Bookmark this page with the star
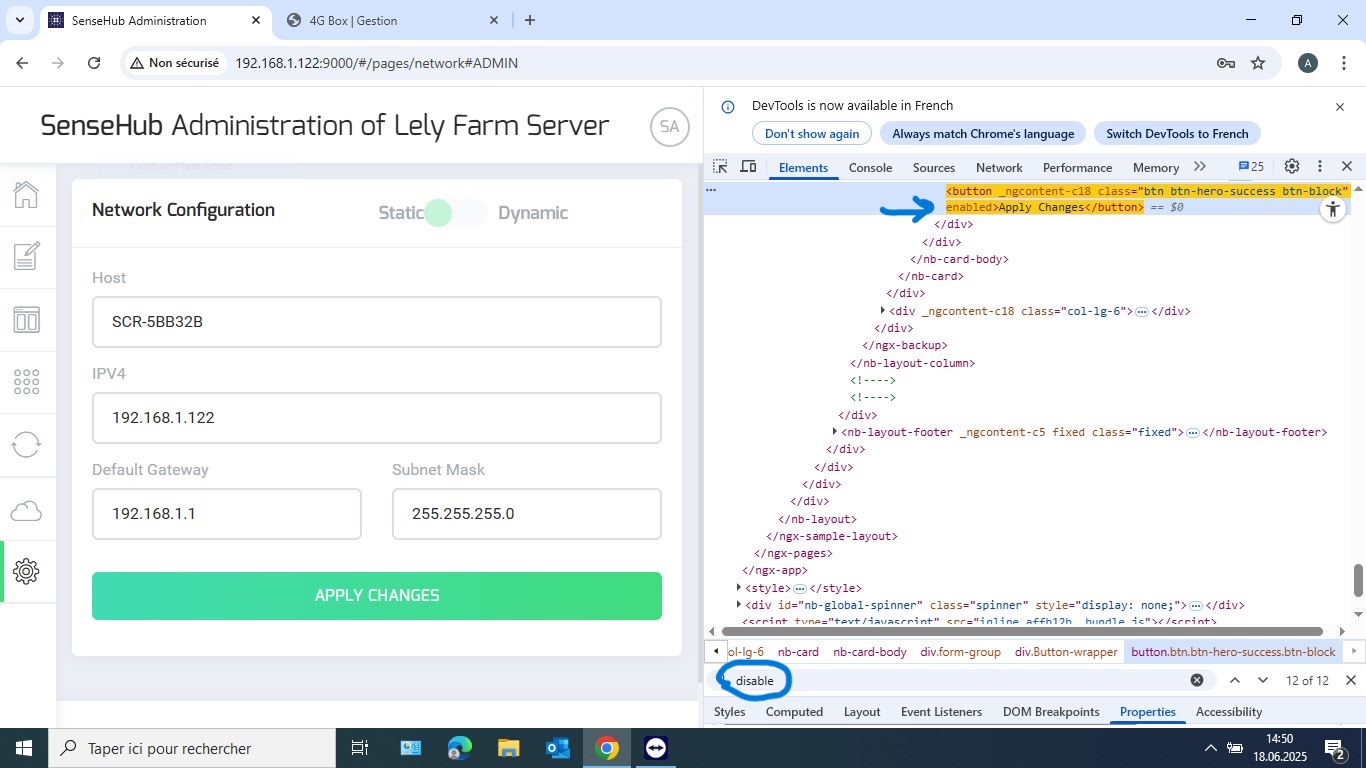Image resolution: width=1366 pixels, height=768 pixels. click(1258, 63)
